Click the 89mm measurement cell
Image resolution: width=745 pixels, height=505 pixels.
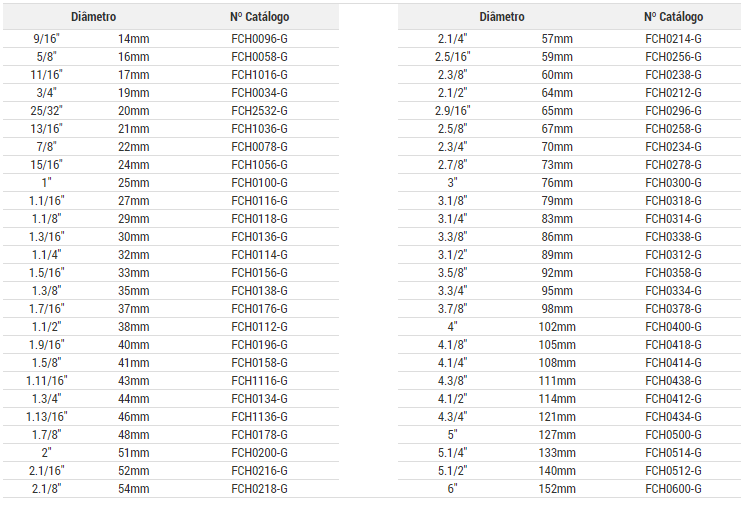(557, 255)
